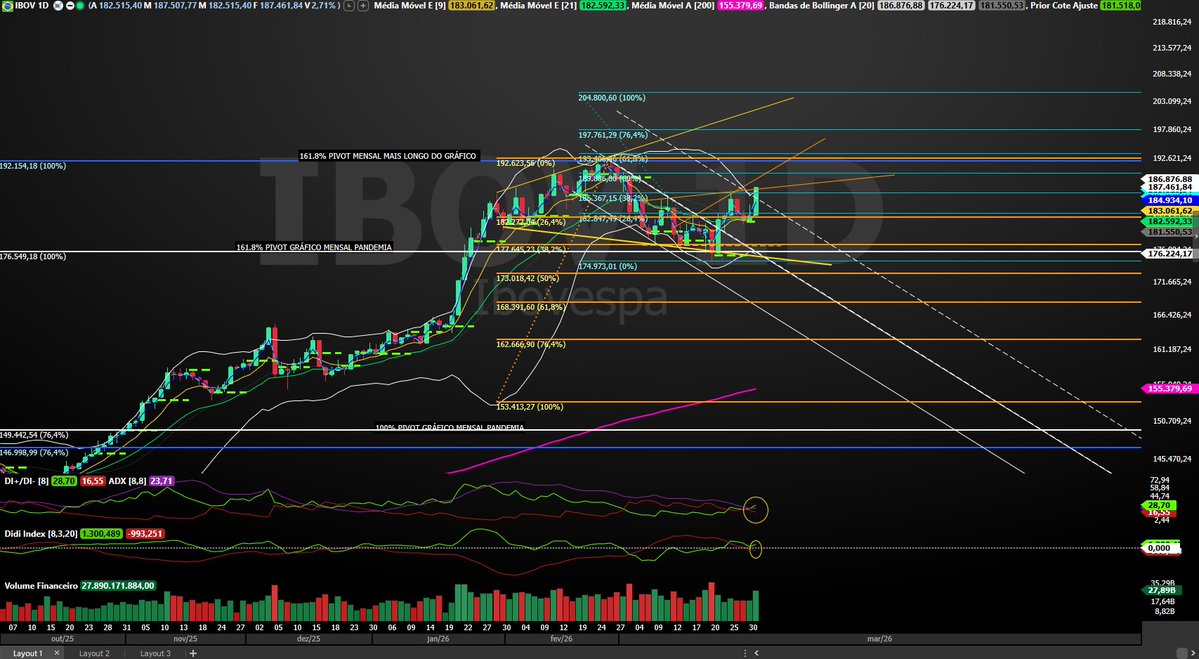Click the white 176.224,17 price tag on axis

(x=1170, y=253)
